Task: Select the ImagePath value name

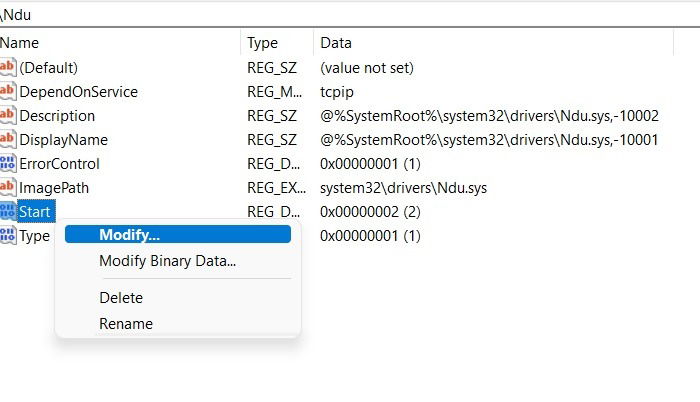Action: pyautogui.click(x=54, y=188)
